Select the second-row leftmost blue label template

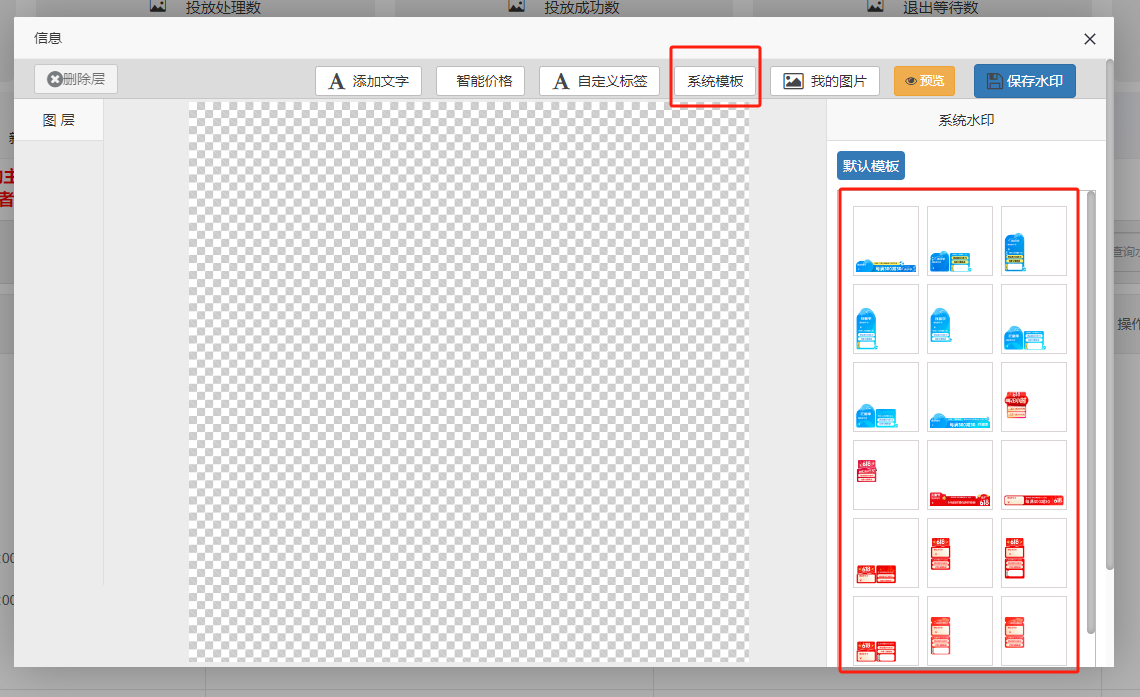886,319
